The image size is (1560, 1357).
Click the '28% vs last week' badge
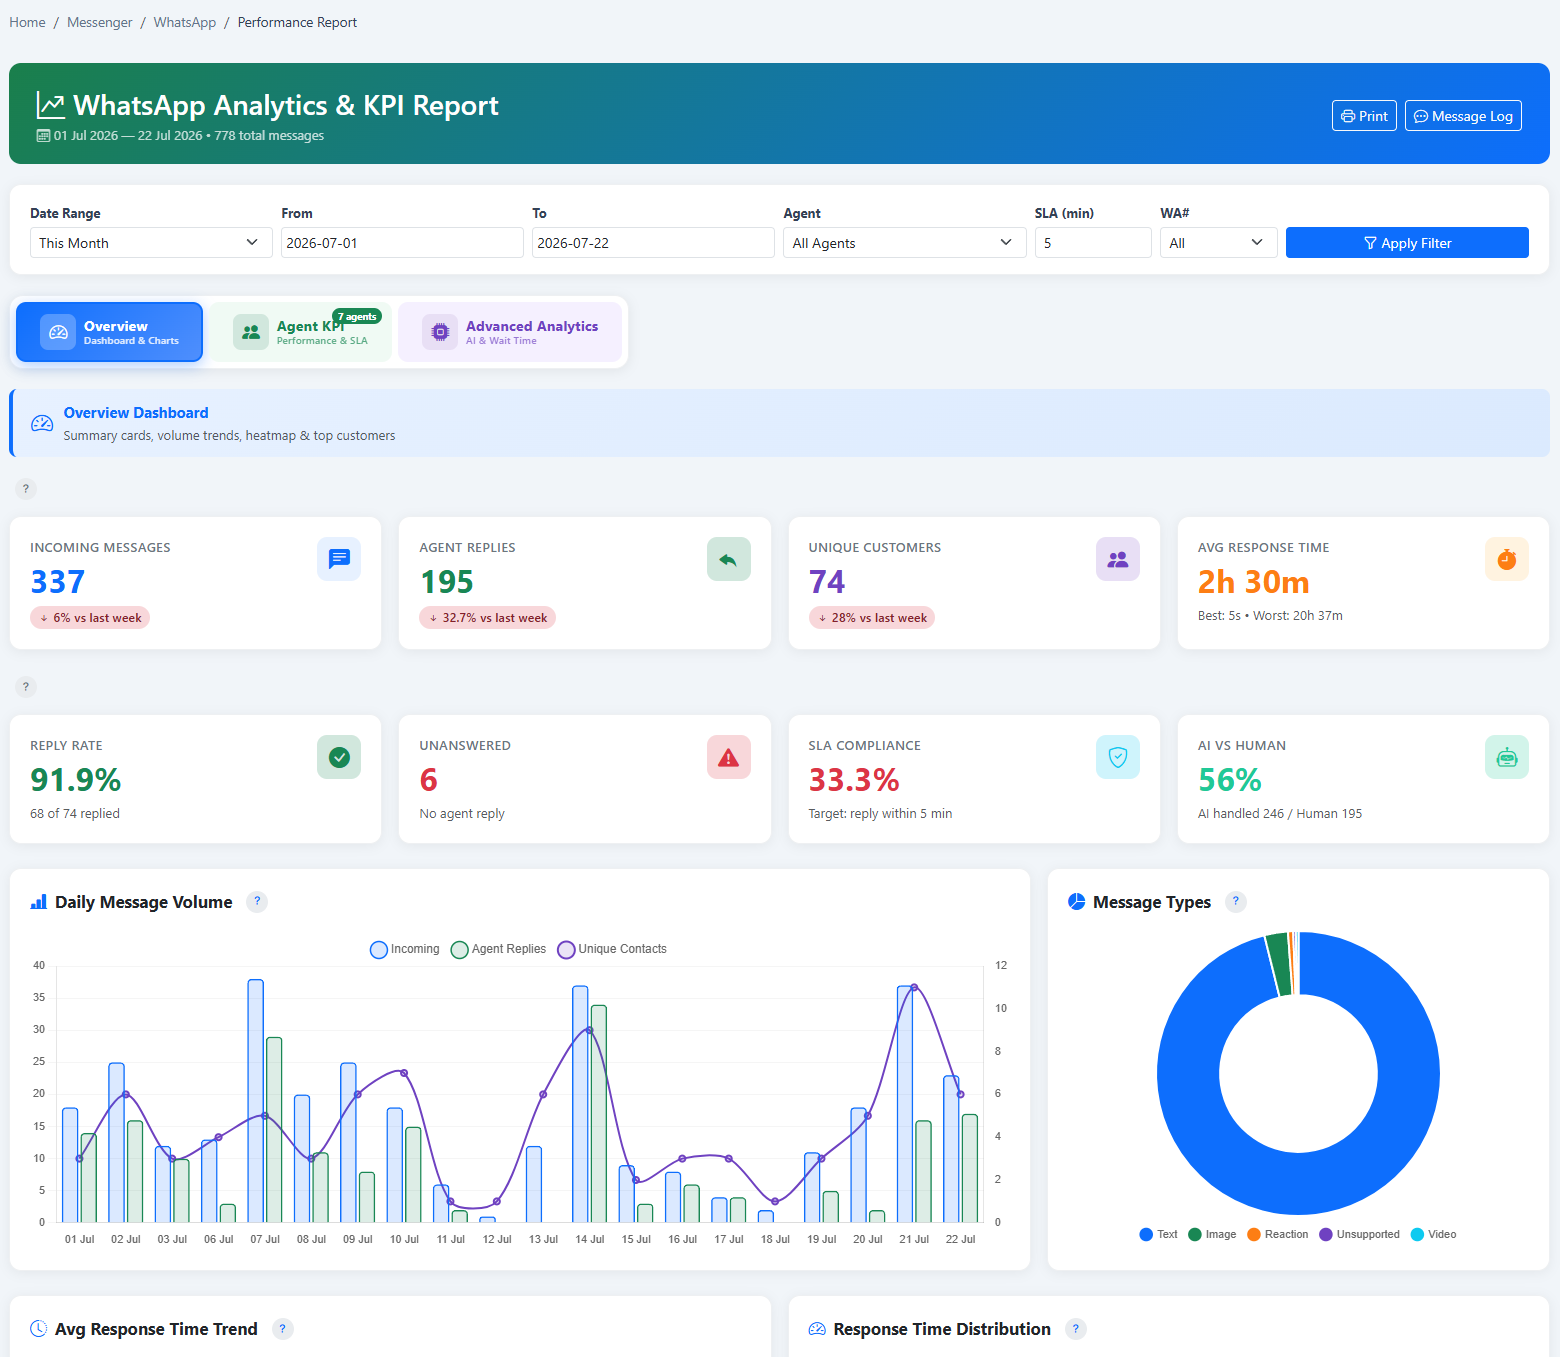[x=872, y=618]
